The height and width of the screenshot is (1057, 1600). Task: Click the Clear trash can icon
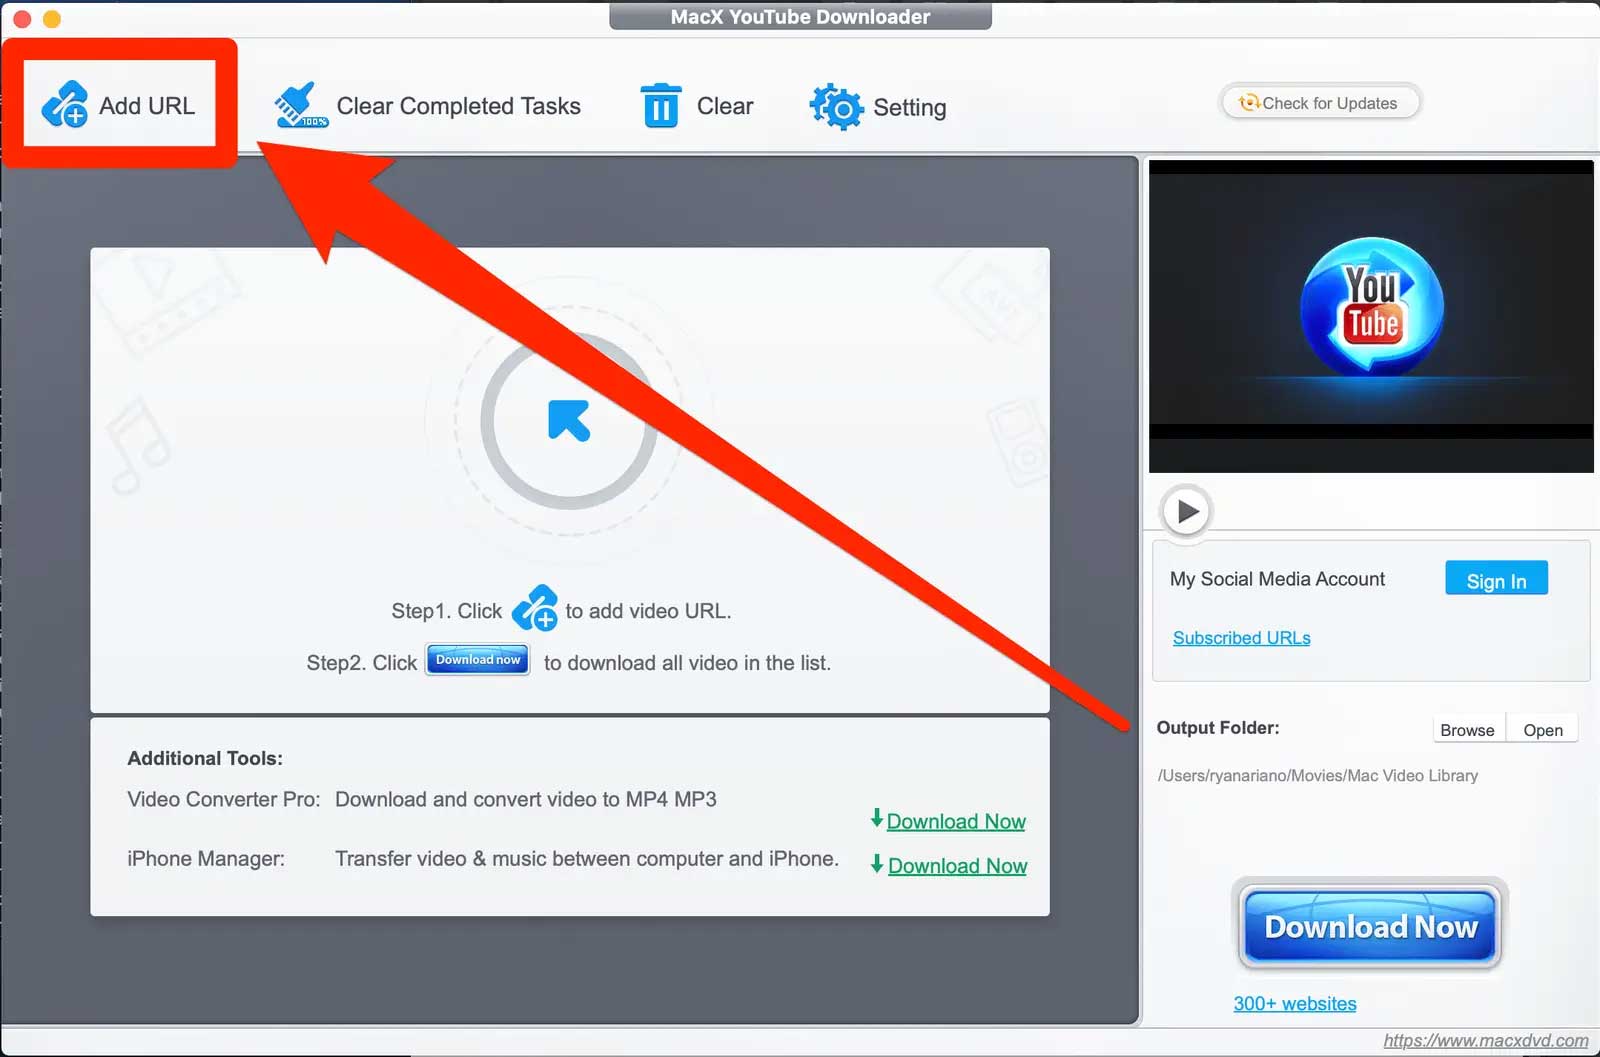click(x=660, y=105)
